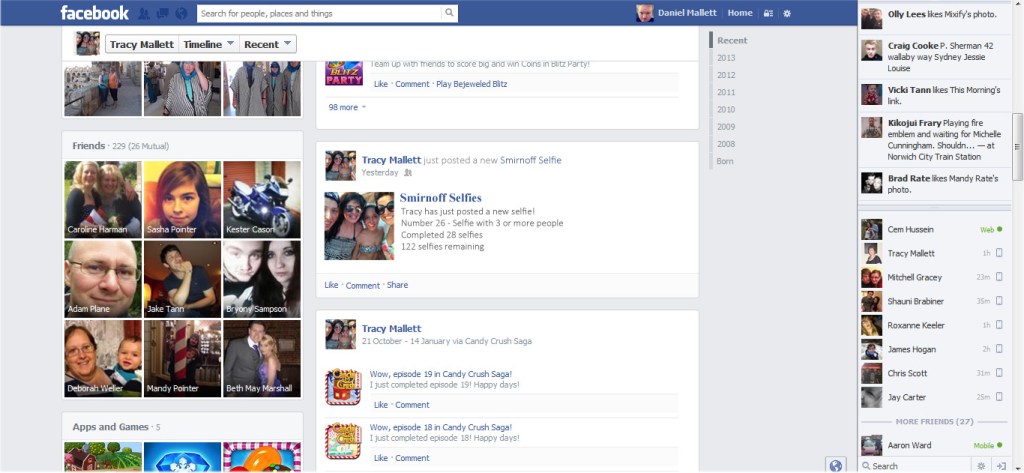Open privacy shortcuts lock icon
This screenshot has height=473, width=1024.
click(x=768, y=13)
